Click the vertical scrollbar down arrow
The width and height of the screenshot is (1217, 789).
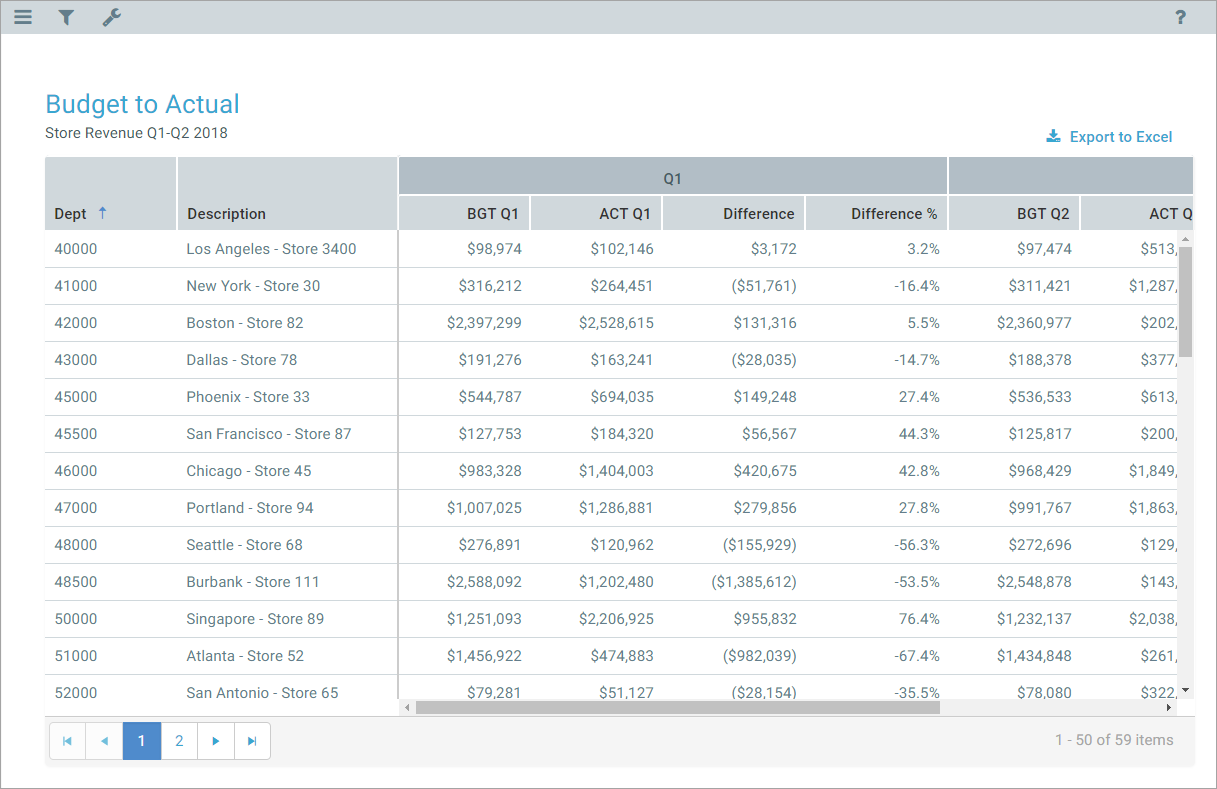[x=1185, y=690]
